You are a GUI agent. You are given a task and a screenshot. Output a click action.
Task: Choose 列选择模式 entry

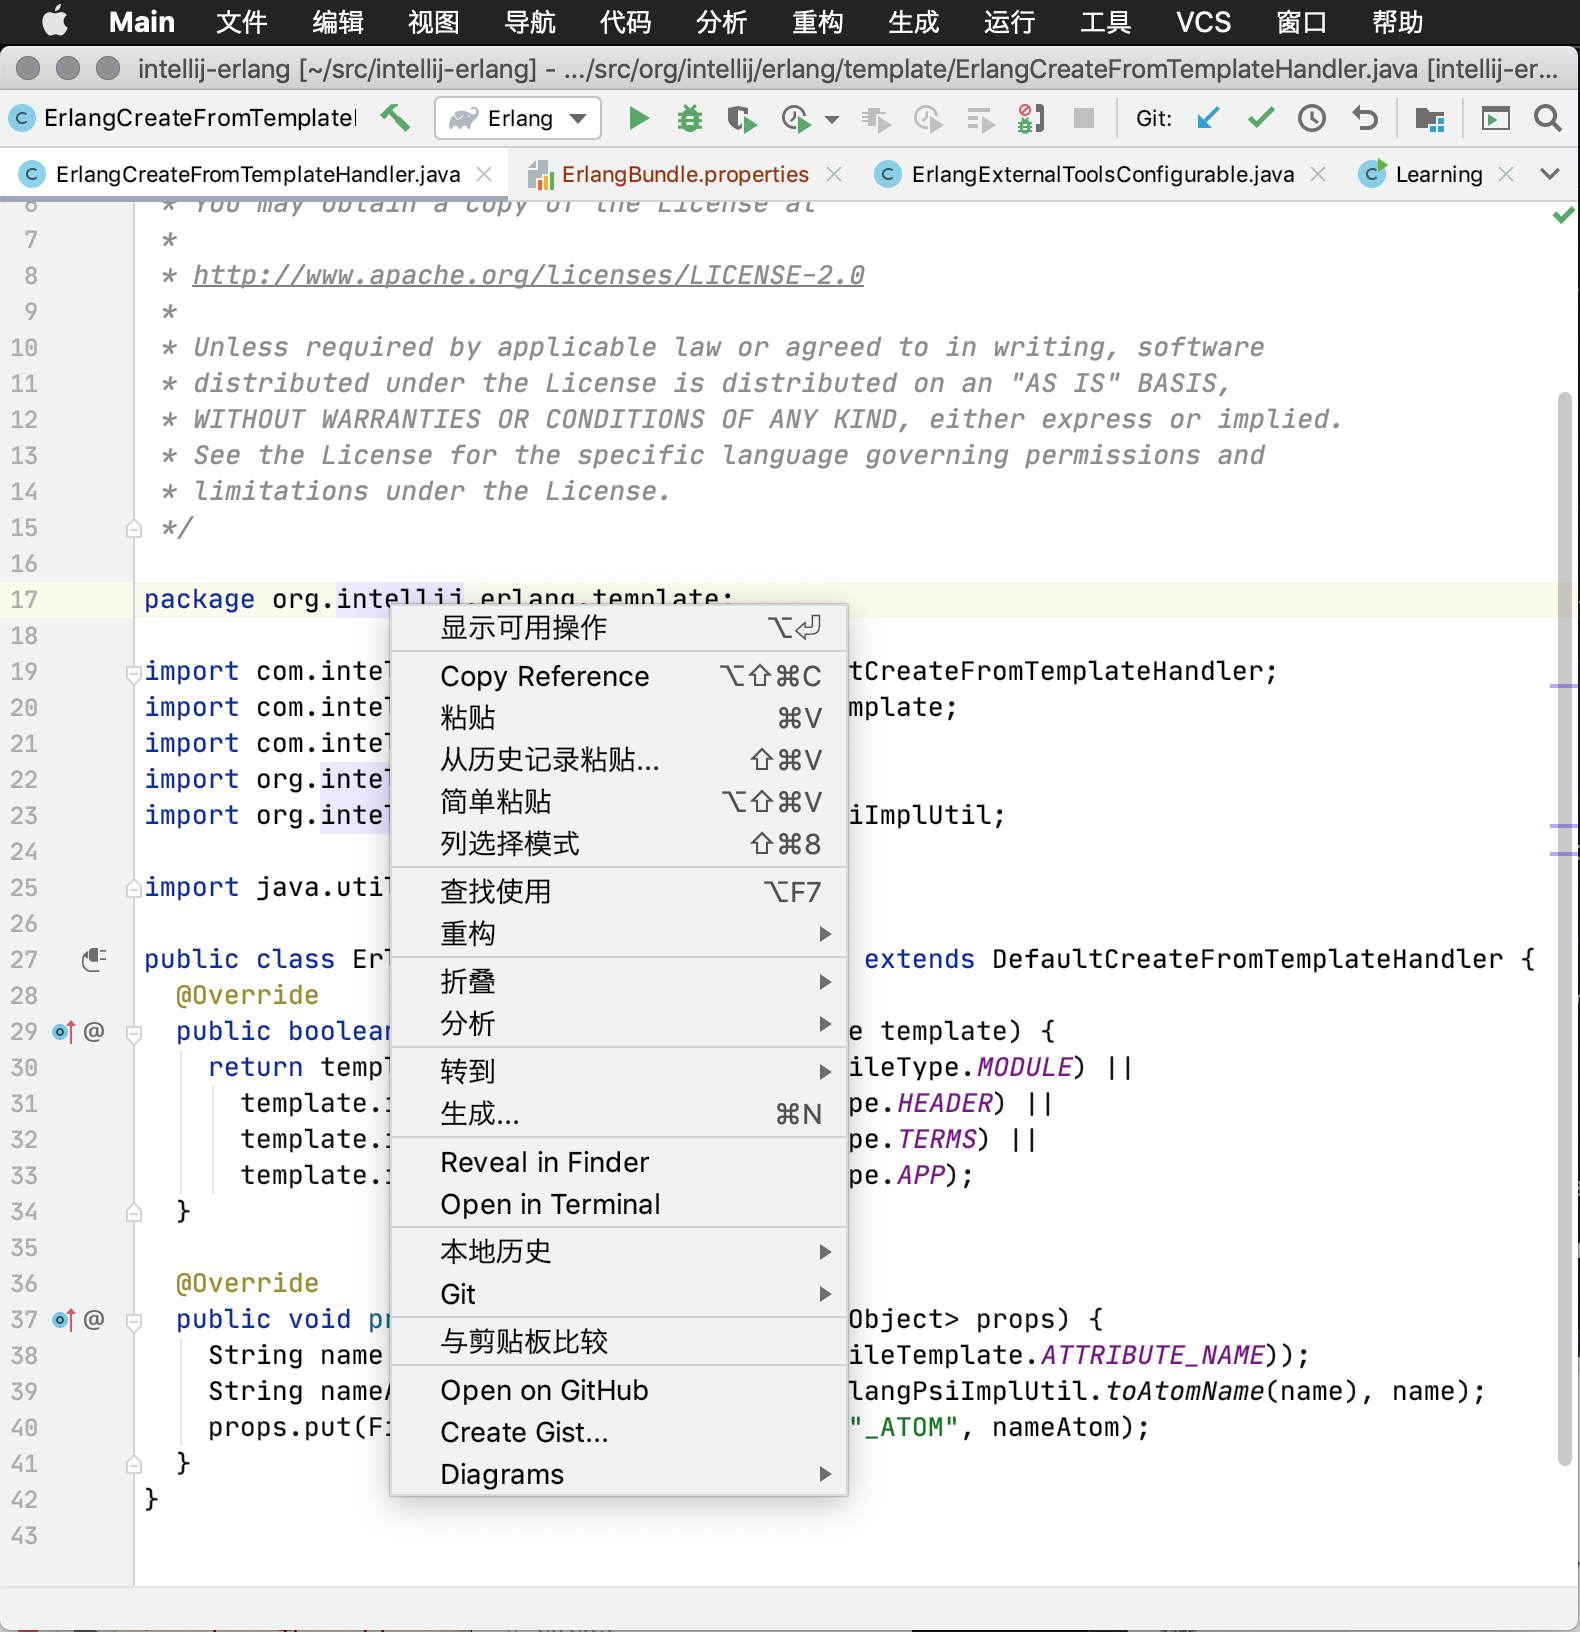[619, 844]
